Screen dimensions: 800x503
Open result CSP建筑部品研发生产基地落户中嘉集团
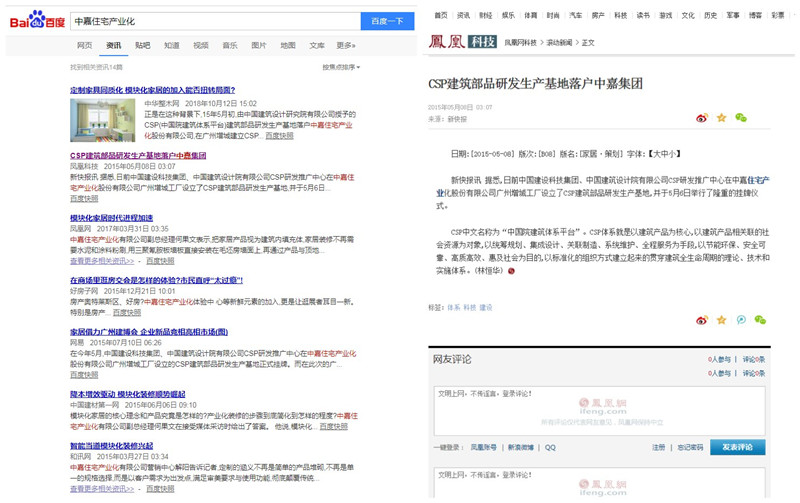138,156
